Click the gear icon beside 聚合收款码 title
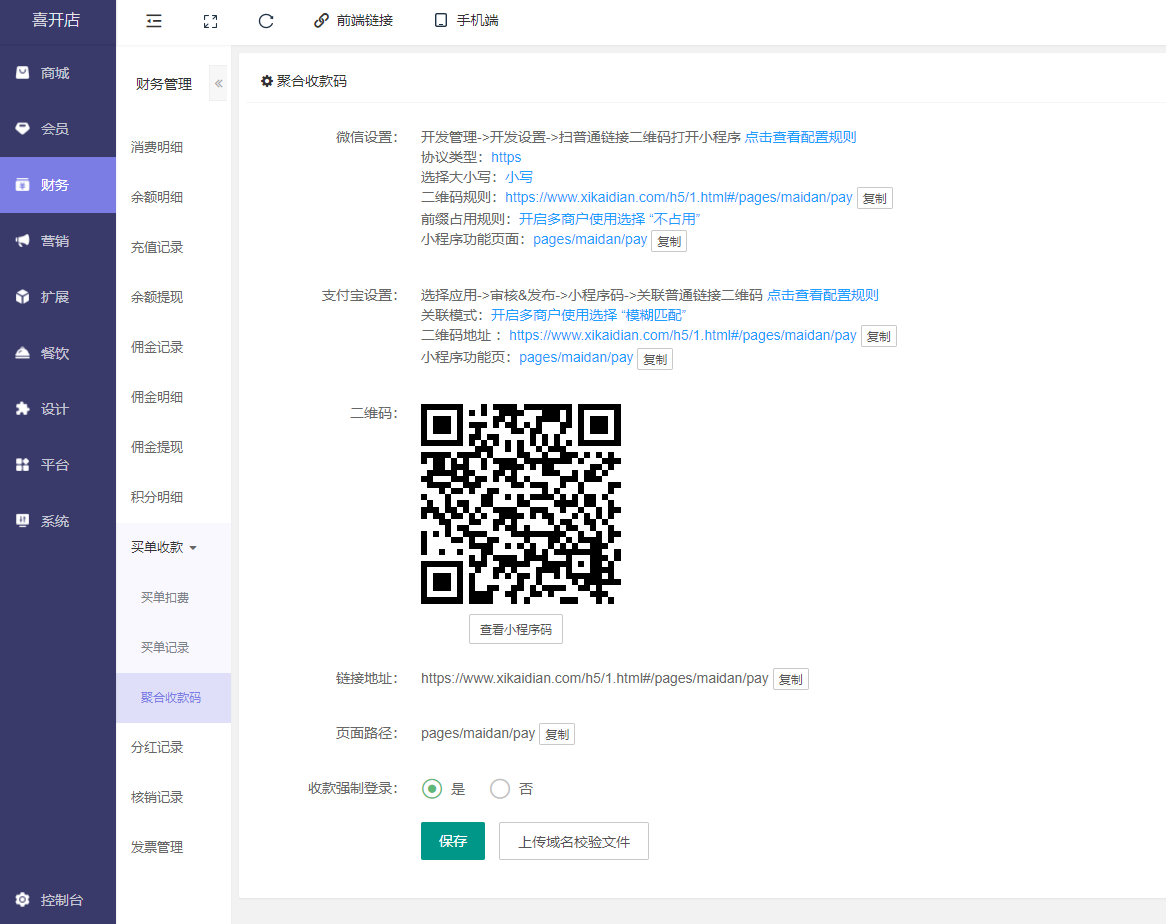Image resolution: width=1166 pixels, height=924 pixels. click(267, 81)
